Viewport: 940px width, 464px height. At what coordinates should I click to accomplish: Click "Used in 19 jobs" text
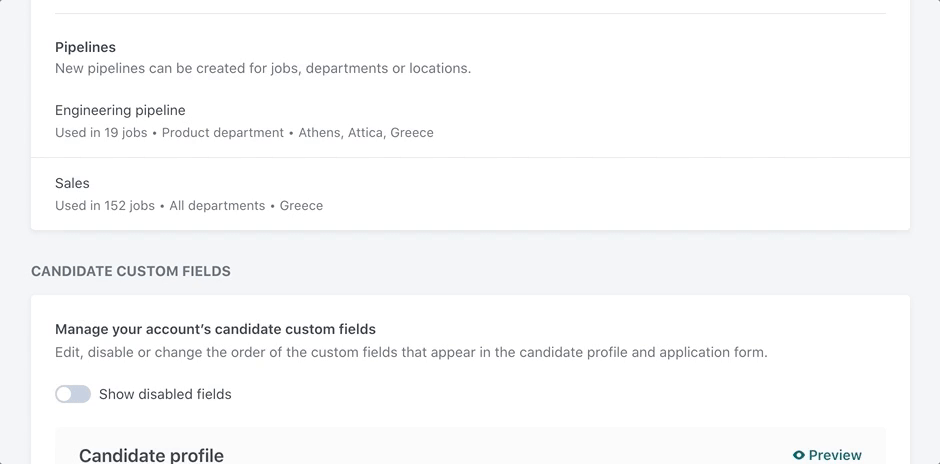101,132
